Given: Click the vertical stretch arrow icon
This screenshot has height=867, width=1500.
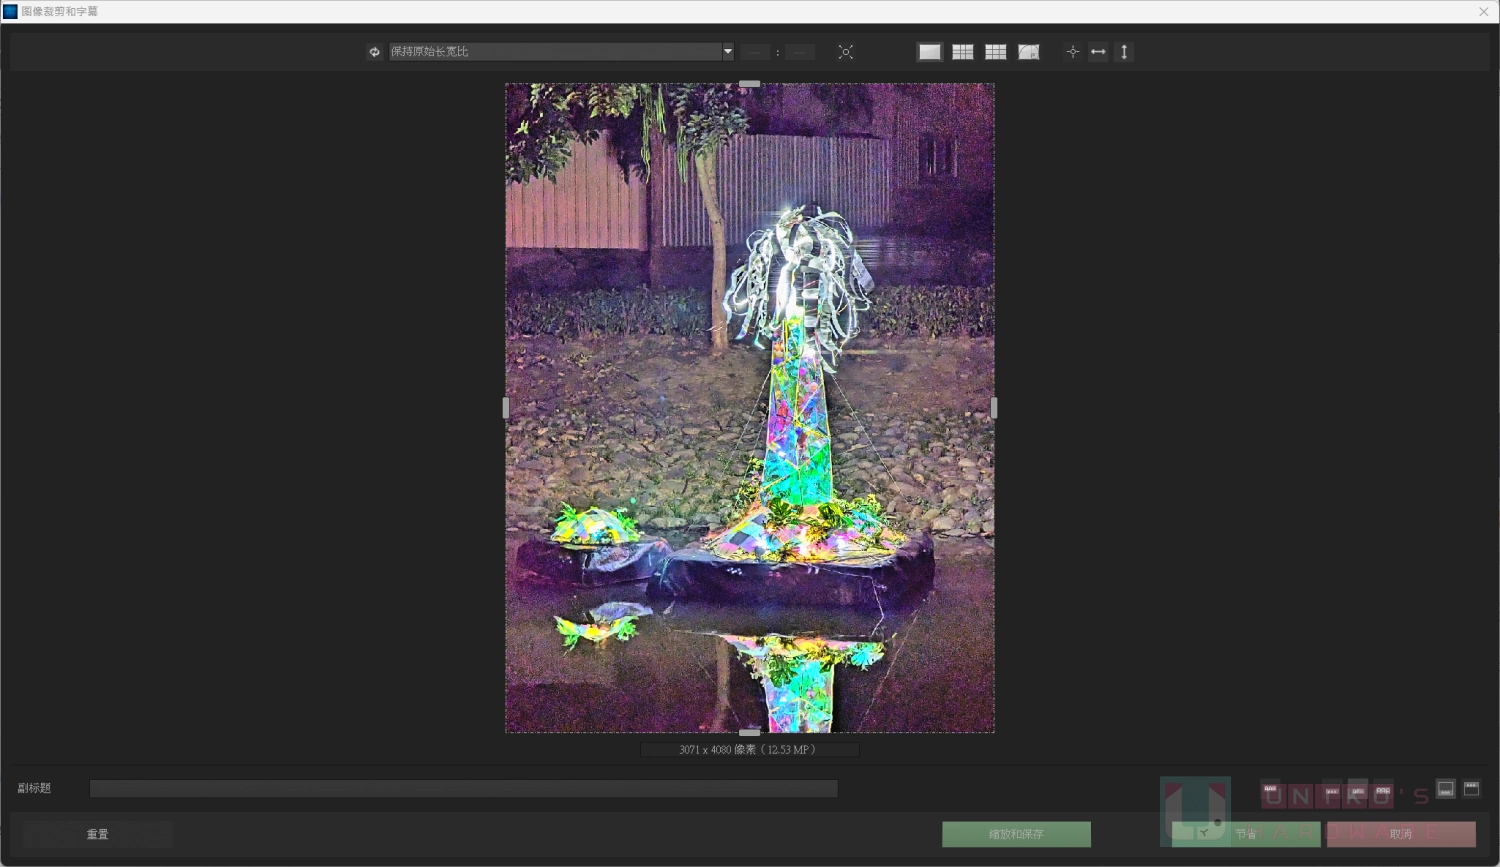Looking at the screenshot, I should coord(1124,52).
